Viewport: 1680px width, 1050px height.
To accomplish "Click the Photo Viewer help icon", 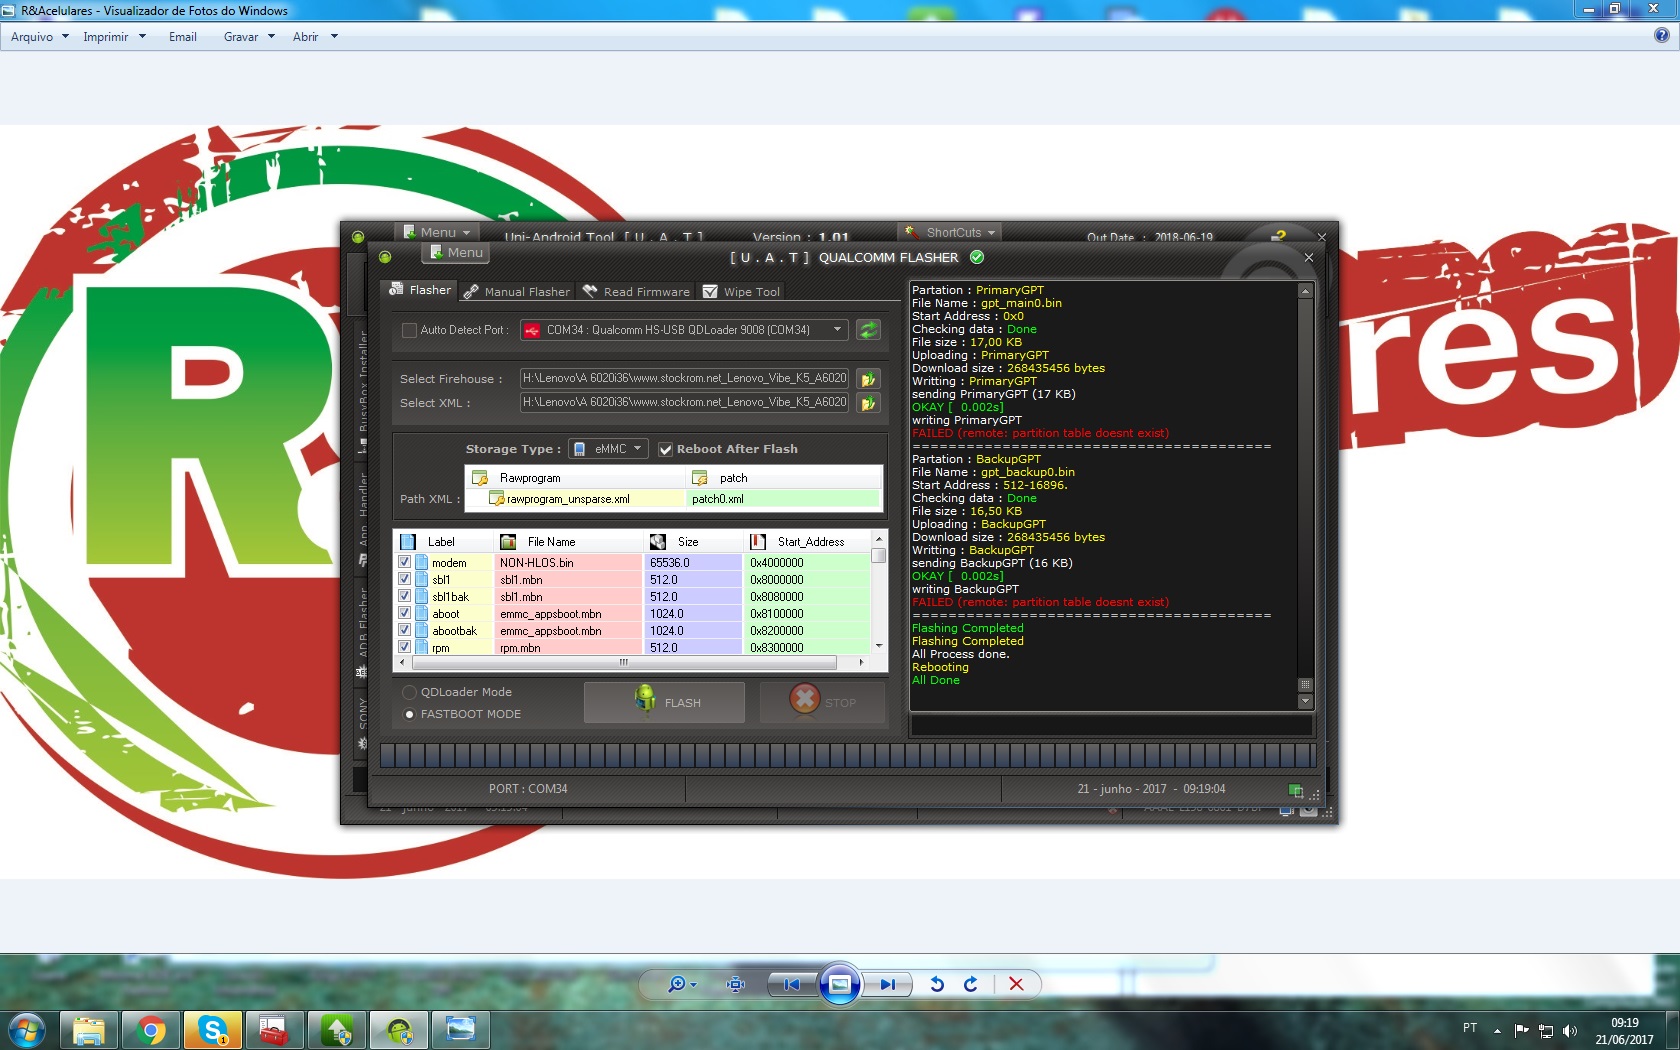I will (x=1661, y=35).
